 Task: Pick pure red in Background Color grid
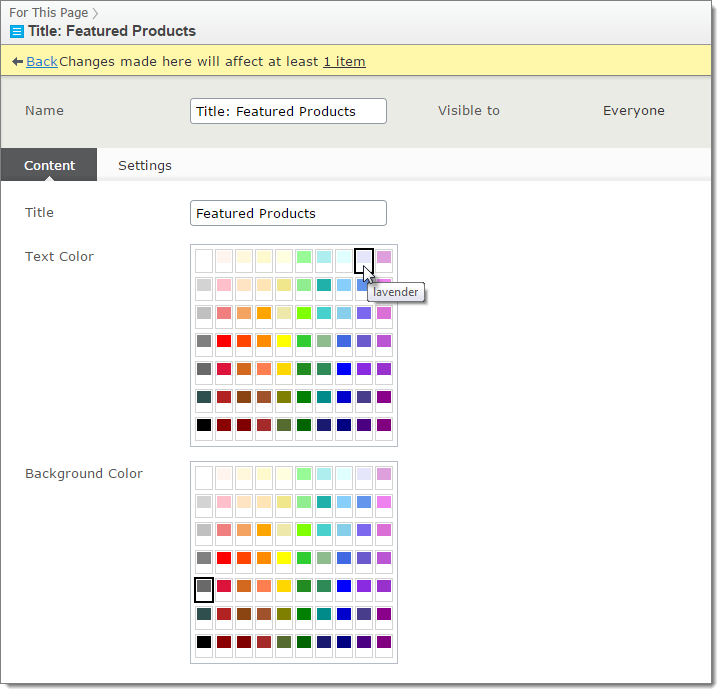[224, 559]
